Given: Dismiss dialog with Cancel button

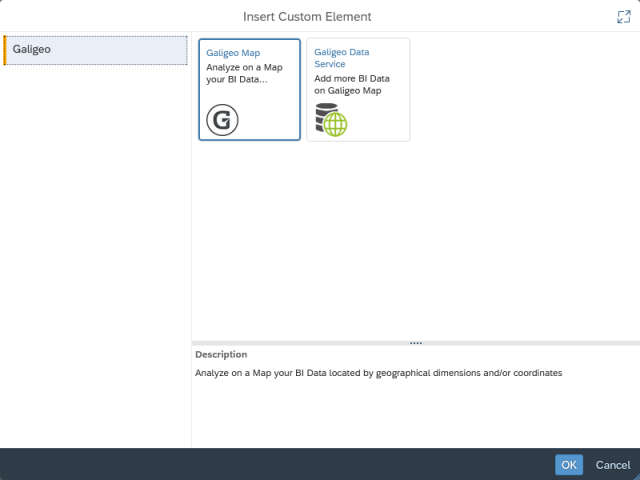Looking at the screenshot, I should click(x=613, y=465).
